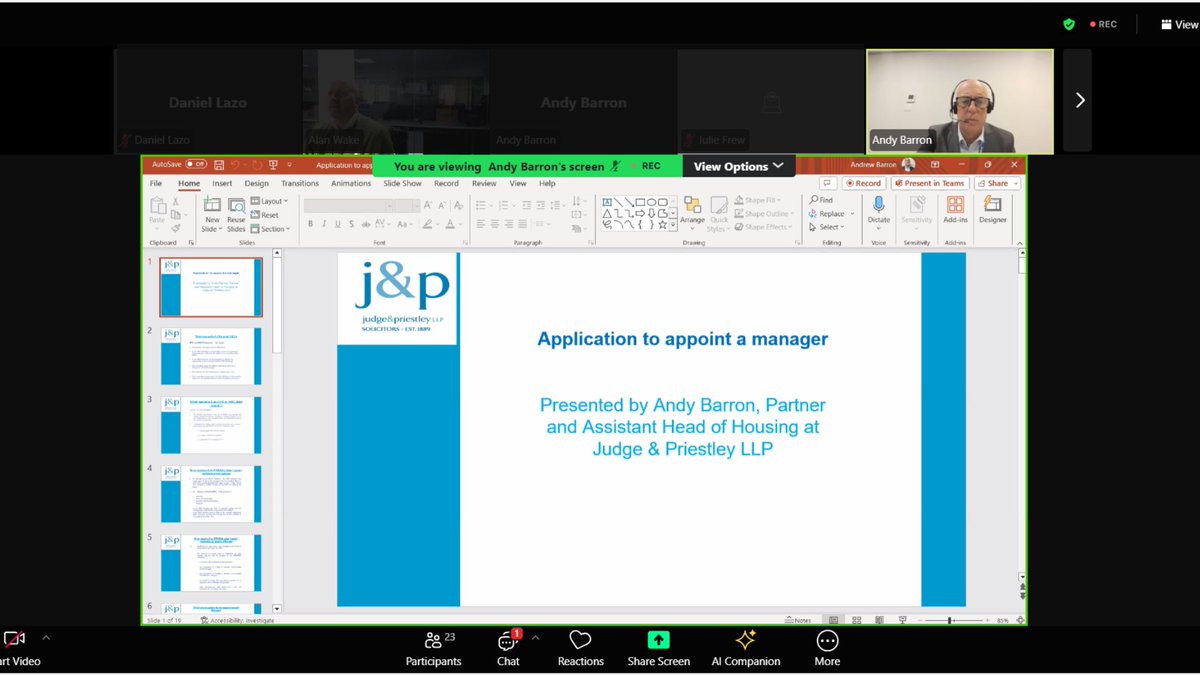Open the Transitions ribbon tab
This screenshot has width=1200, height=675.
(300, 184)
